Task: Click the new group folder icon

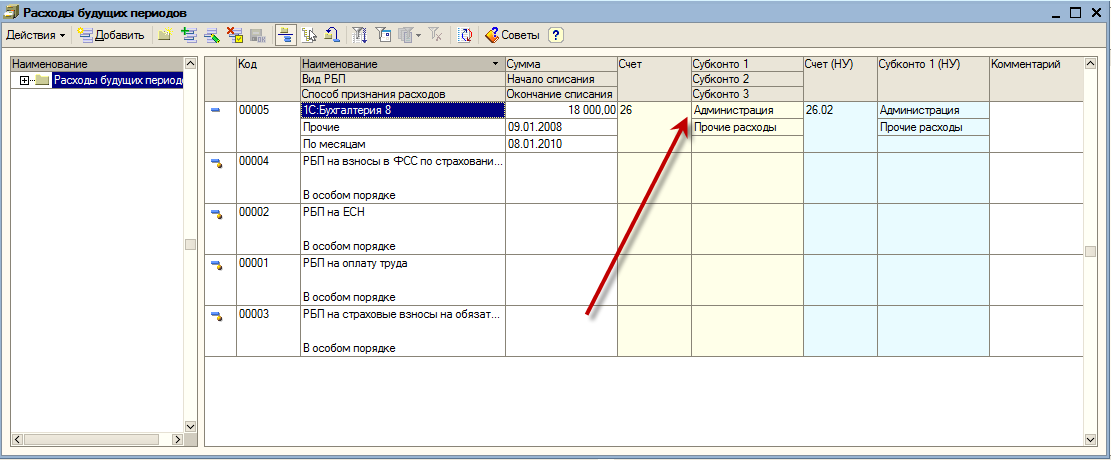Action: coord(164,35)
